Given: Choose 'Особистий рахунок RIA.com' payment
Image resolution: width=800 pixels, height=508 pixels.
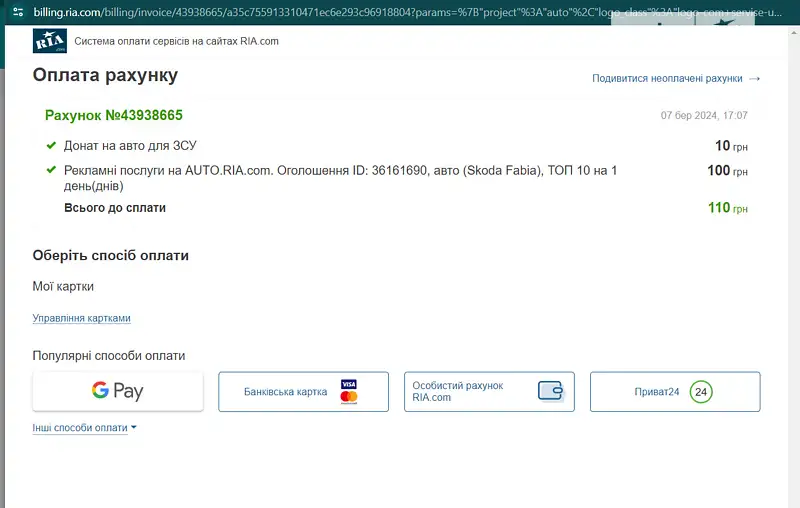Looking at the screenshot, I should click(x=489, y=392).
